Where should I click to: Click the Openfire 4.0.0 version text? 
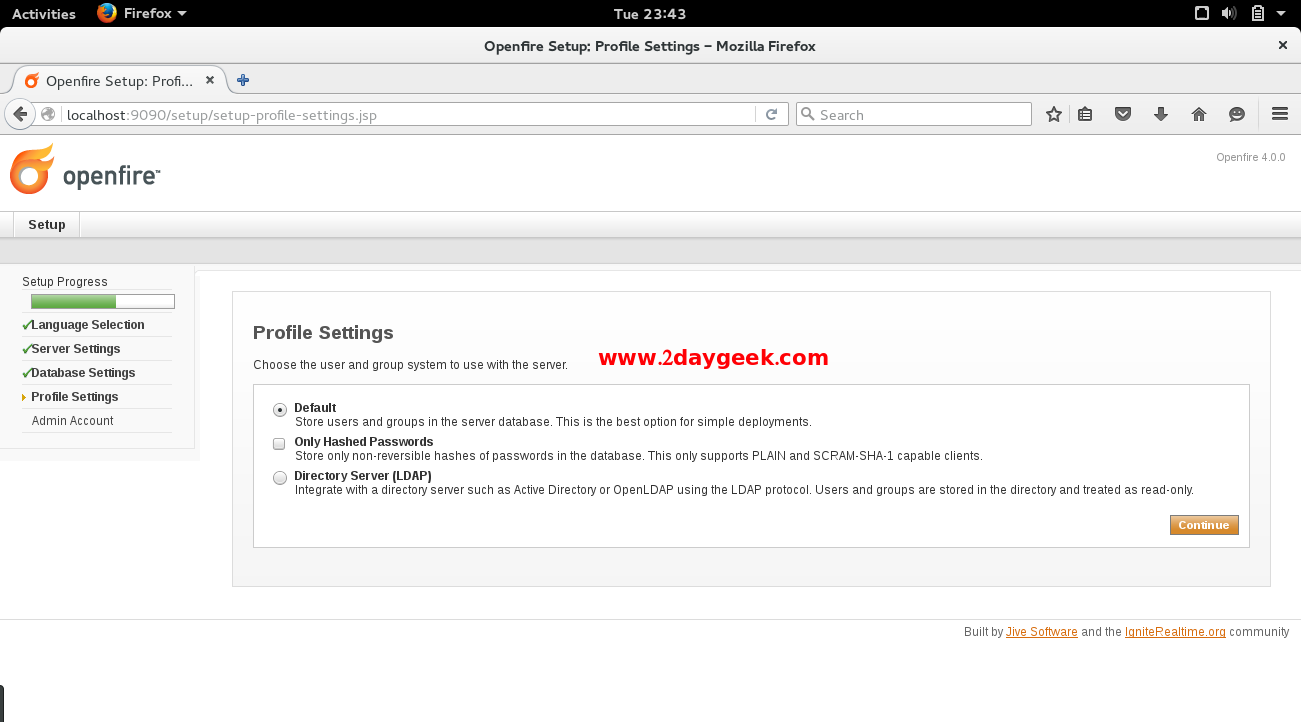[1251, 157]
